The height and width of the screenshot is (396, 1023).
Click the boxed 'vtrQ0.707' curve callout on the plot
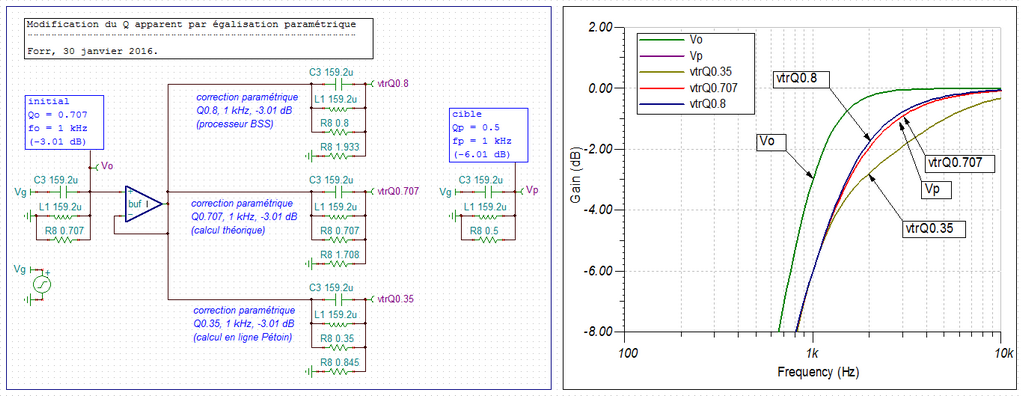point(959,163)
